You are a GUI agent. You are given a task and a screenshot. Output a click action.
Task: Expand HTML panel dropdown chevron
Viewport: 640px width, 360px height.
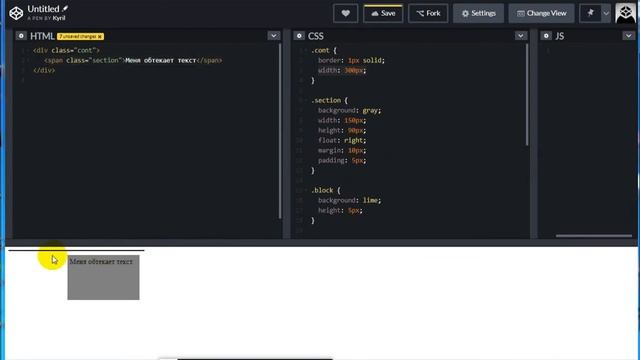[x=273, y=36]
